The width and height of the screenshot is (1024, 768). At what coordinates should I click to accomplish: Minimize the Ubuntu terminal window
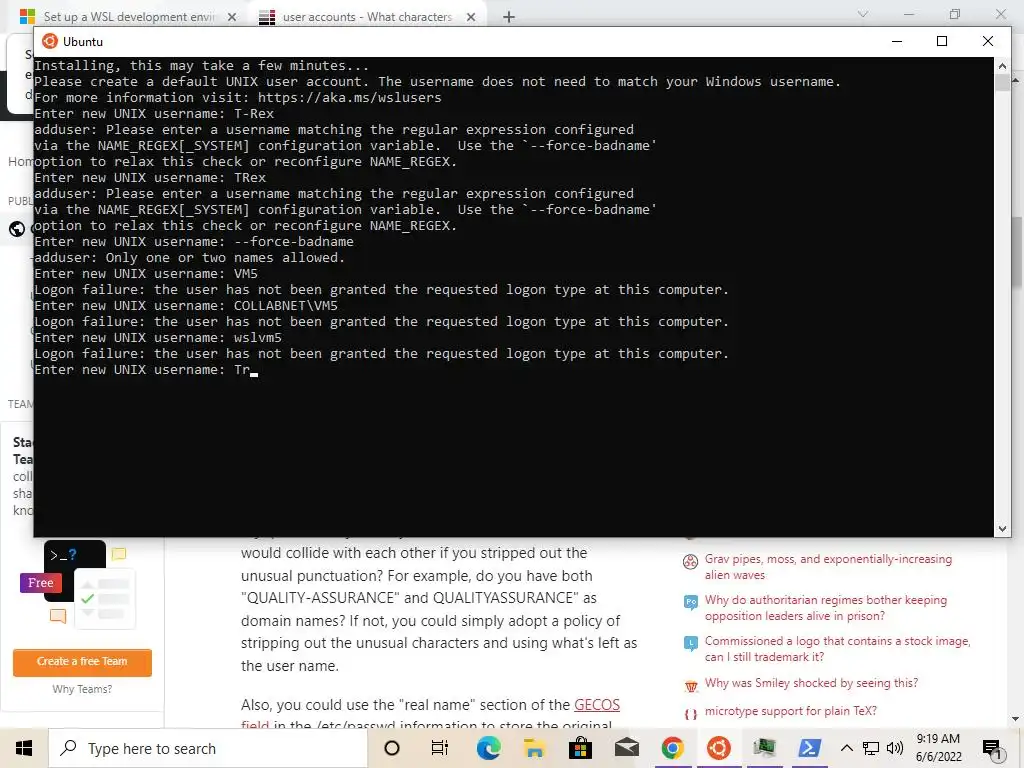coord(897,41)
